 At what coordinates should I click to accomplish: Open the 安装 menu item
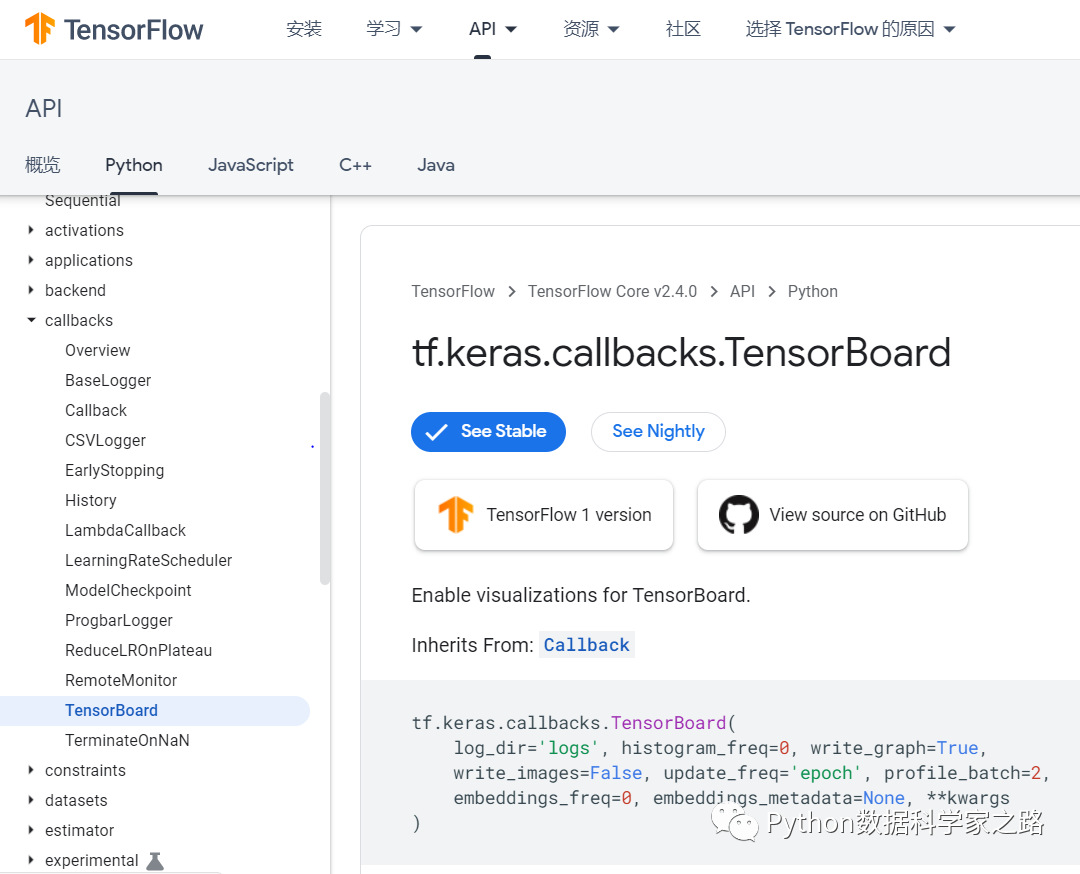304,29
